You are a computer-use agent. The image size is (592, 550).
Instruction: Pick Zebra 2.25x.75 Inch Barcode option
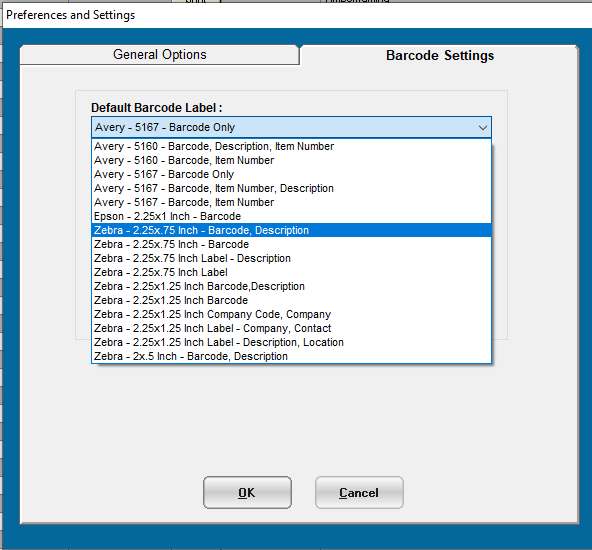pyautogui.click(x=291, y=244)
